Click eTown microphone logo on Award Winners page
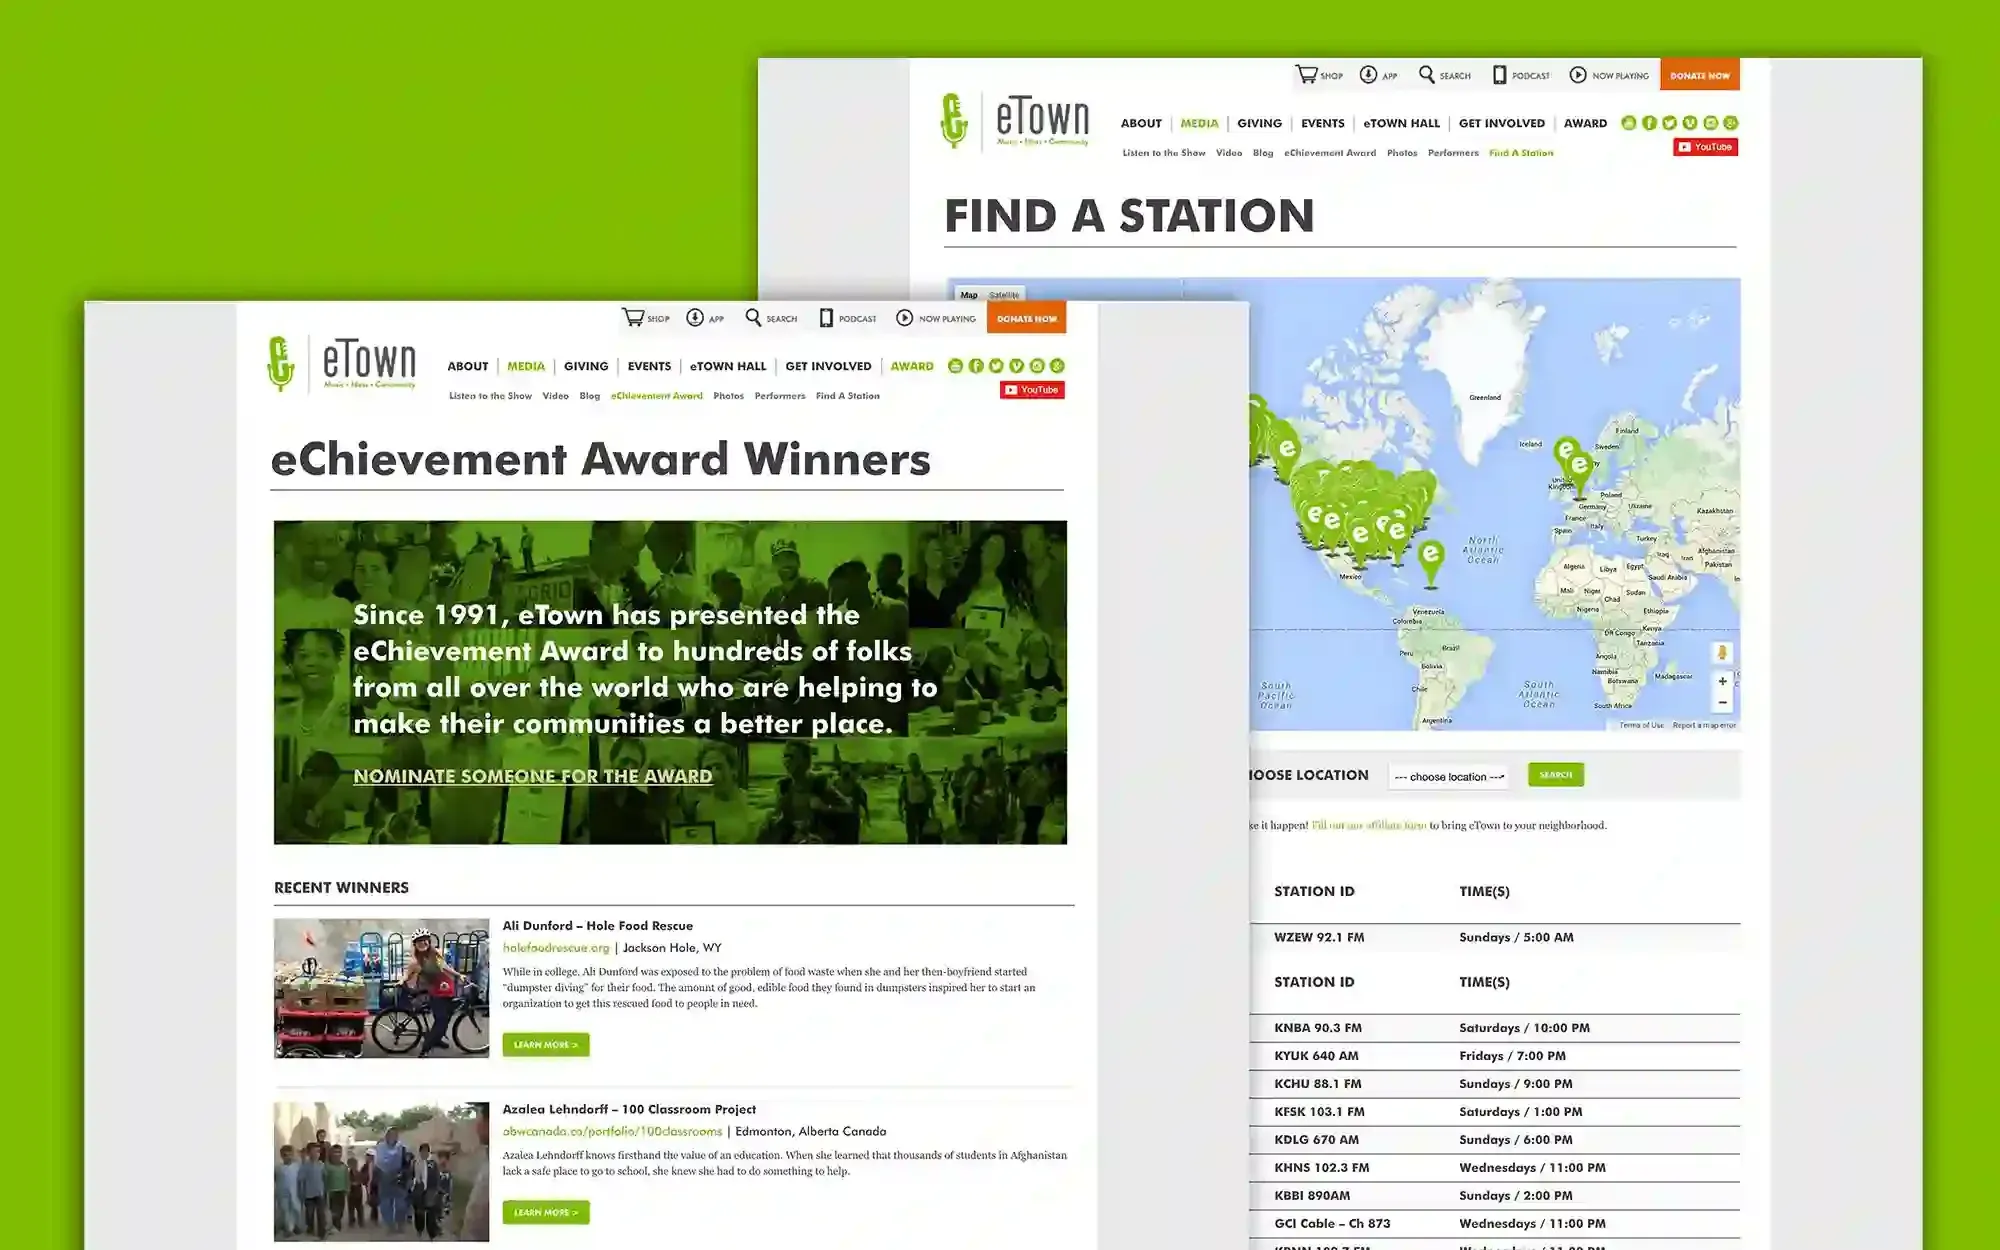This screenshot has height=1250, width=2000. (281, 363)
